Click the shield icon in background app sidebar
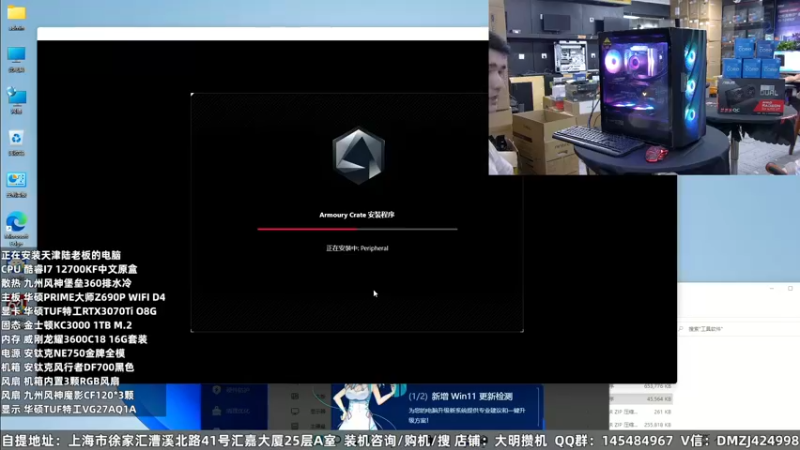The width and height of the screenshot is (800, 450). point(216,390)
